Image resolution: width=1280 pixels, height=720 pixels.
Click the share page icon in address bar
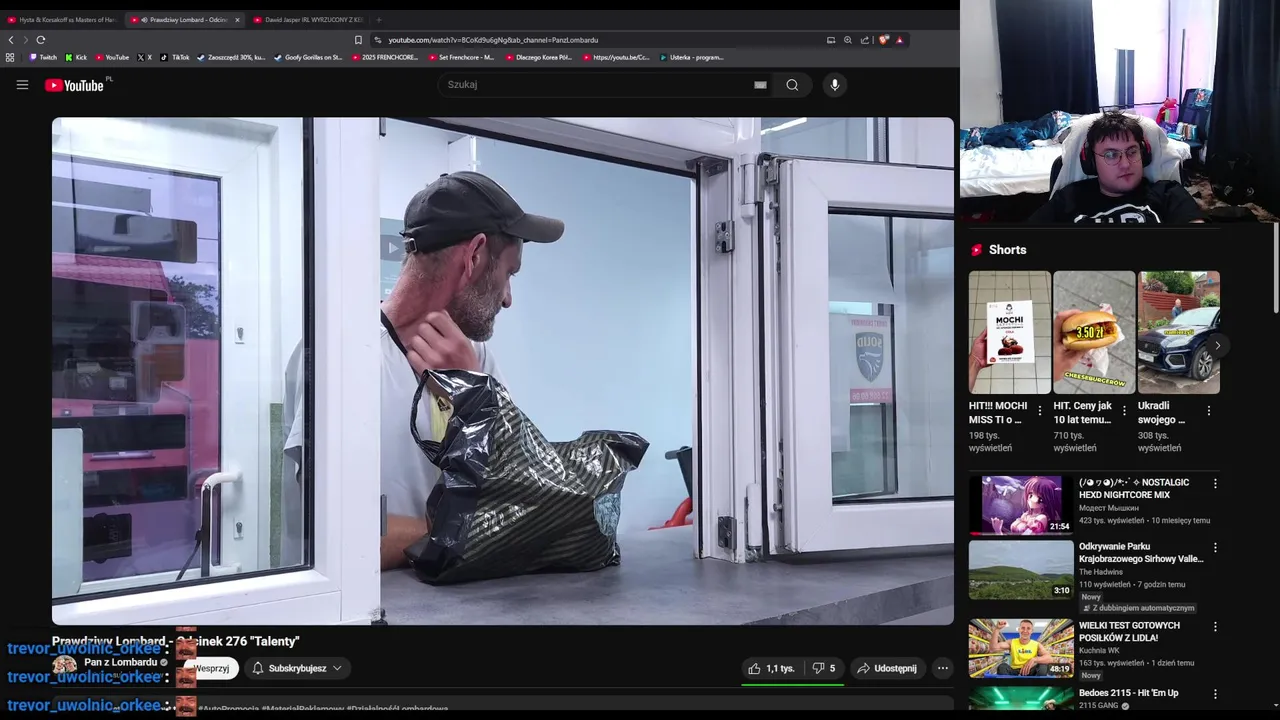[x=865, y=40]
